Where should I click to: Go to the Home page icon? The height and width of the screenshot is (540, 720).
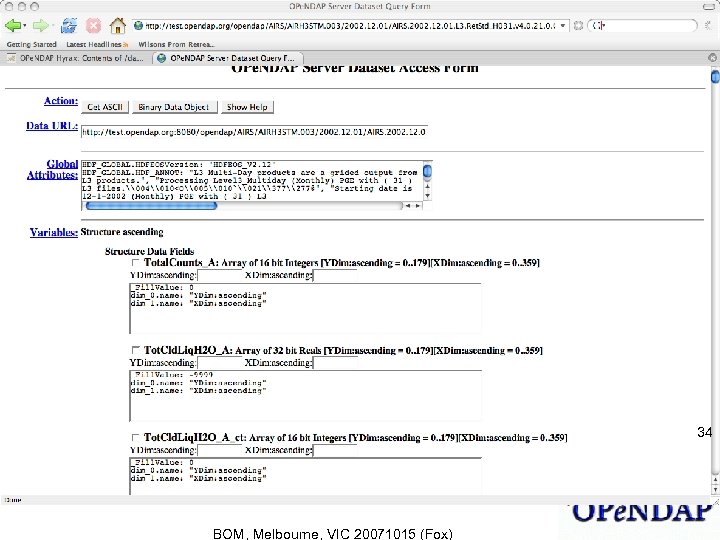[x=118, y=25]
